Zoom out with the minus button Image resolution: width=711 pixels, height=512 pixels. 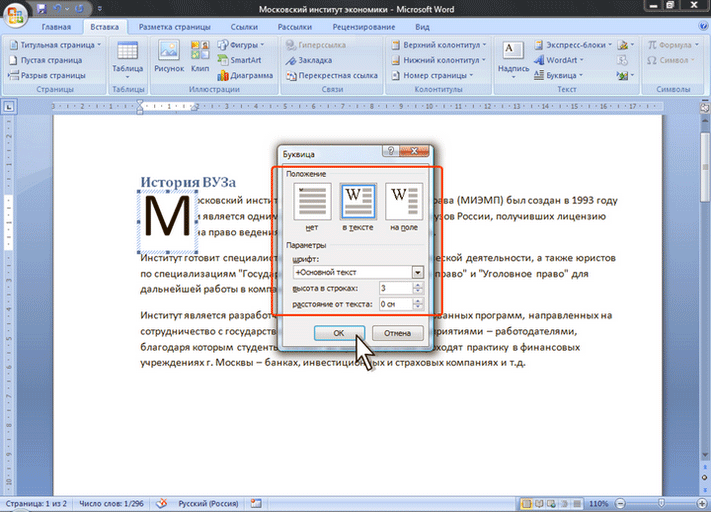click(x=620, y=503)
